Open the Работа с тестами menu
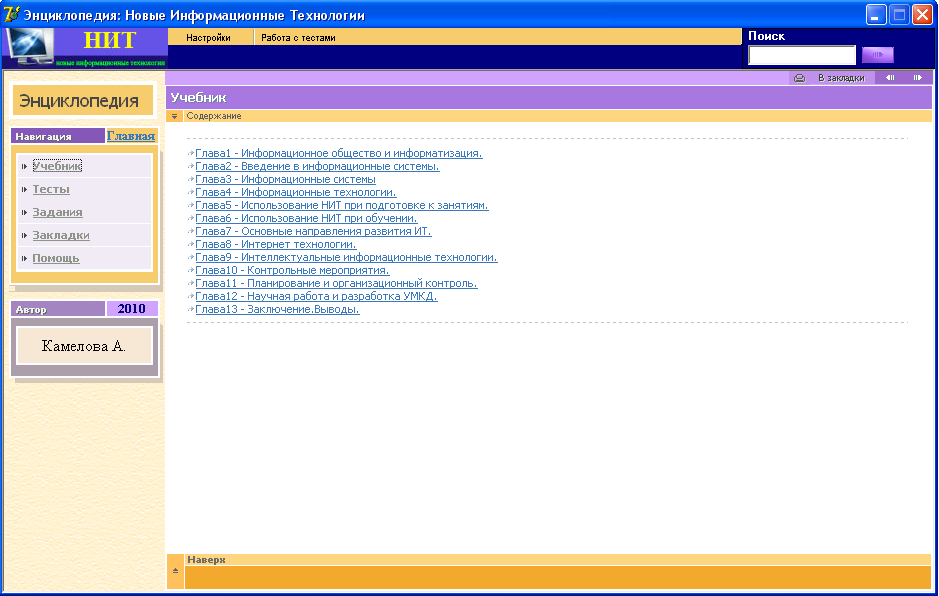939x596 pixels. 298,37
